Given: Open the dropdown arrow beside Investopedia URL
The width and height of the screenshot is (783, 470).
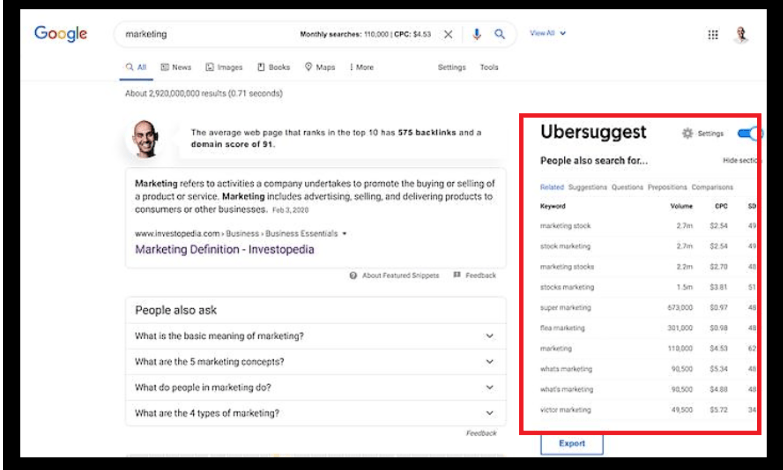Looking at the screenshot, I should (345, 234).
